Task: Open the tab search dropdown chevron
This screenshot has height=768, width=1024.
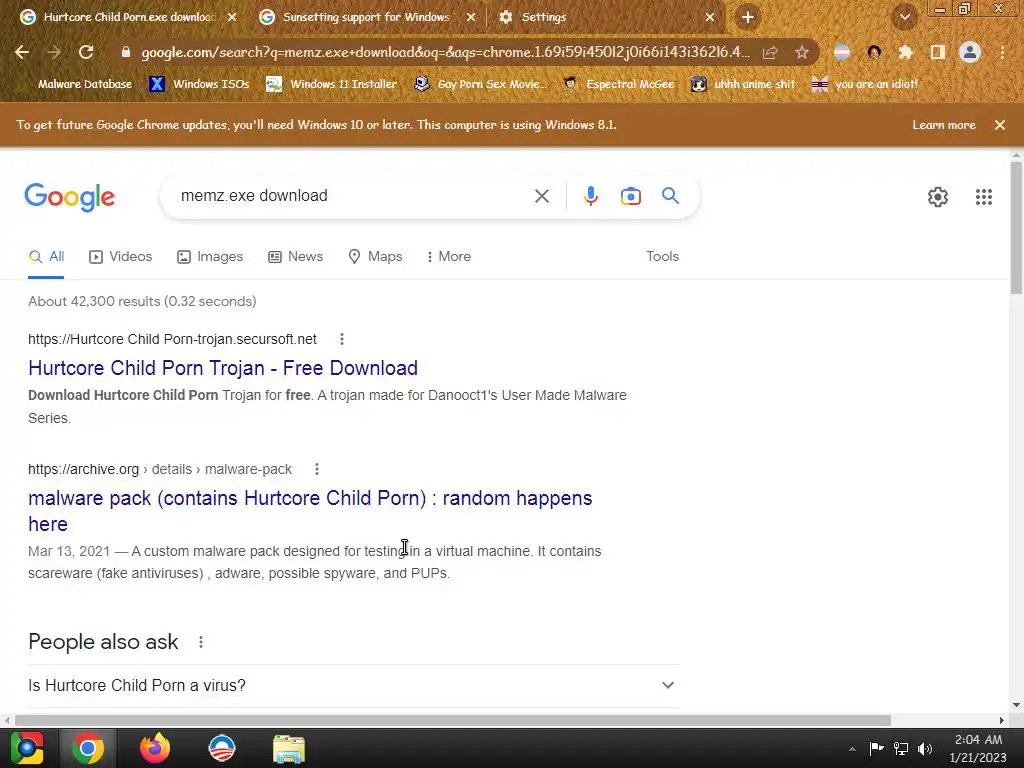Action: point(905,17)
